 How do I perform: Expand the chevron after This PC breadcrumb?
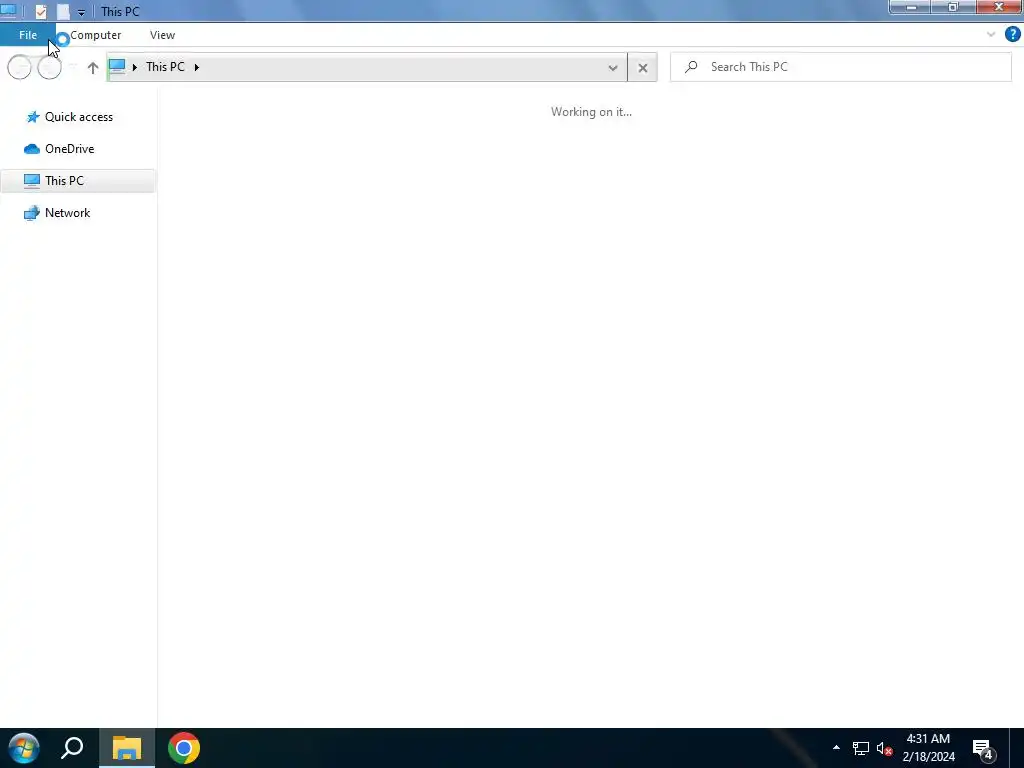(x=197, y=67)
